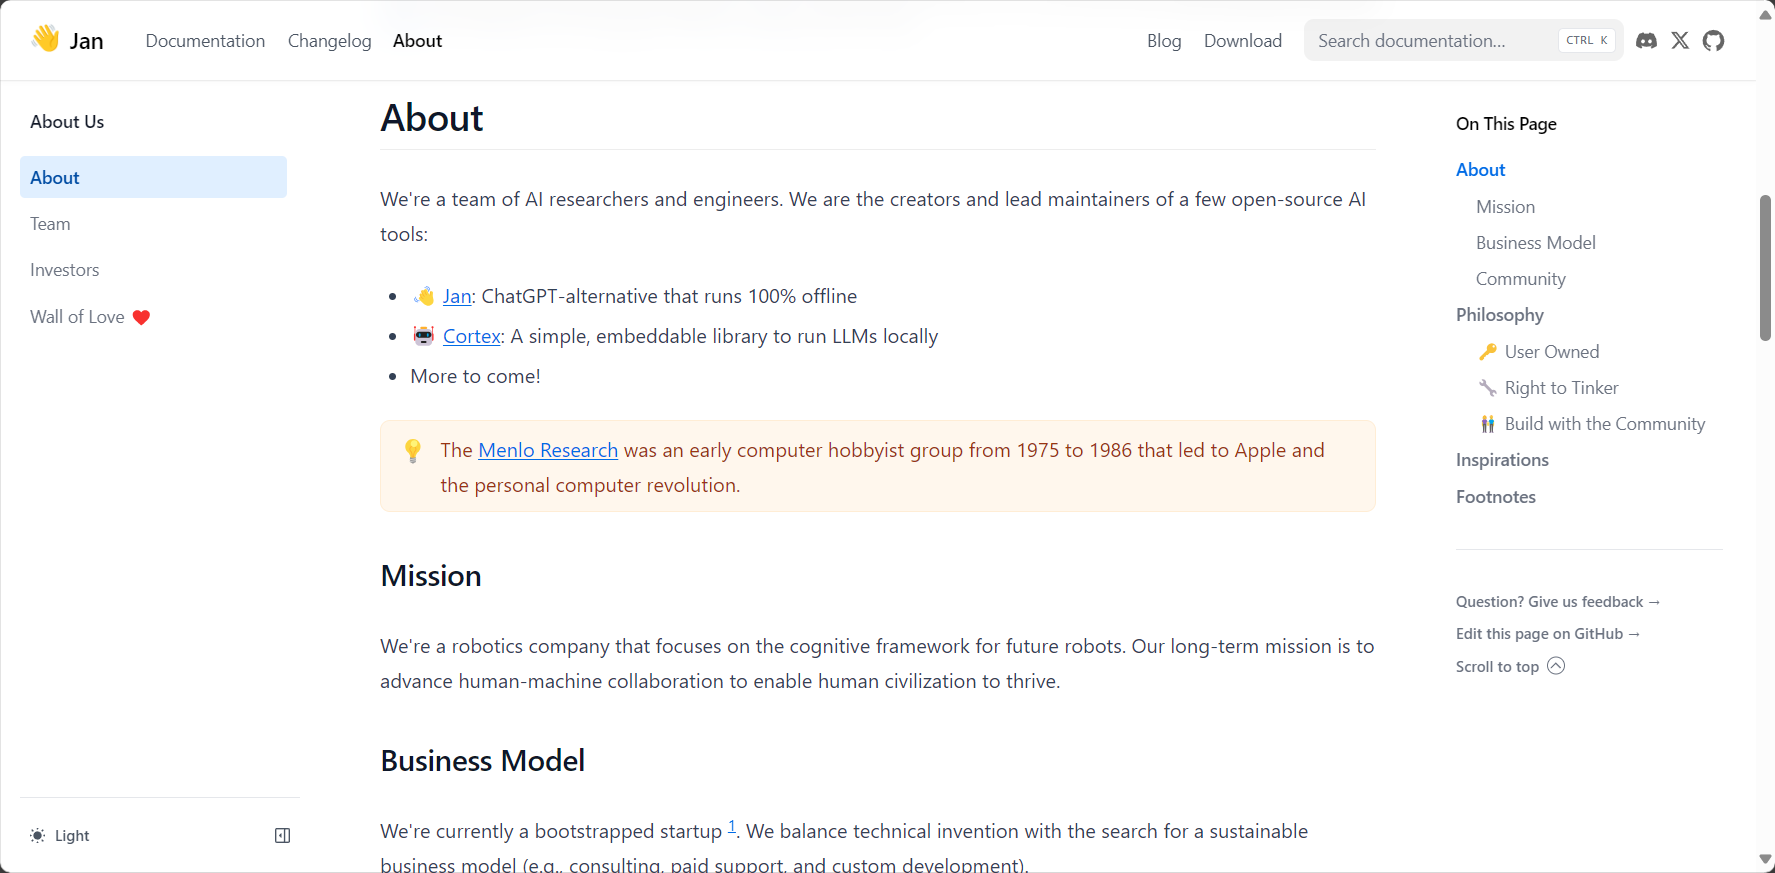The height and width of the screenshot is (873, 1775).
Task: Open the Menlo Research link
Action: tap(548, 450)
